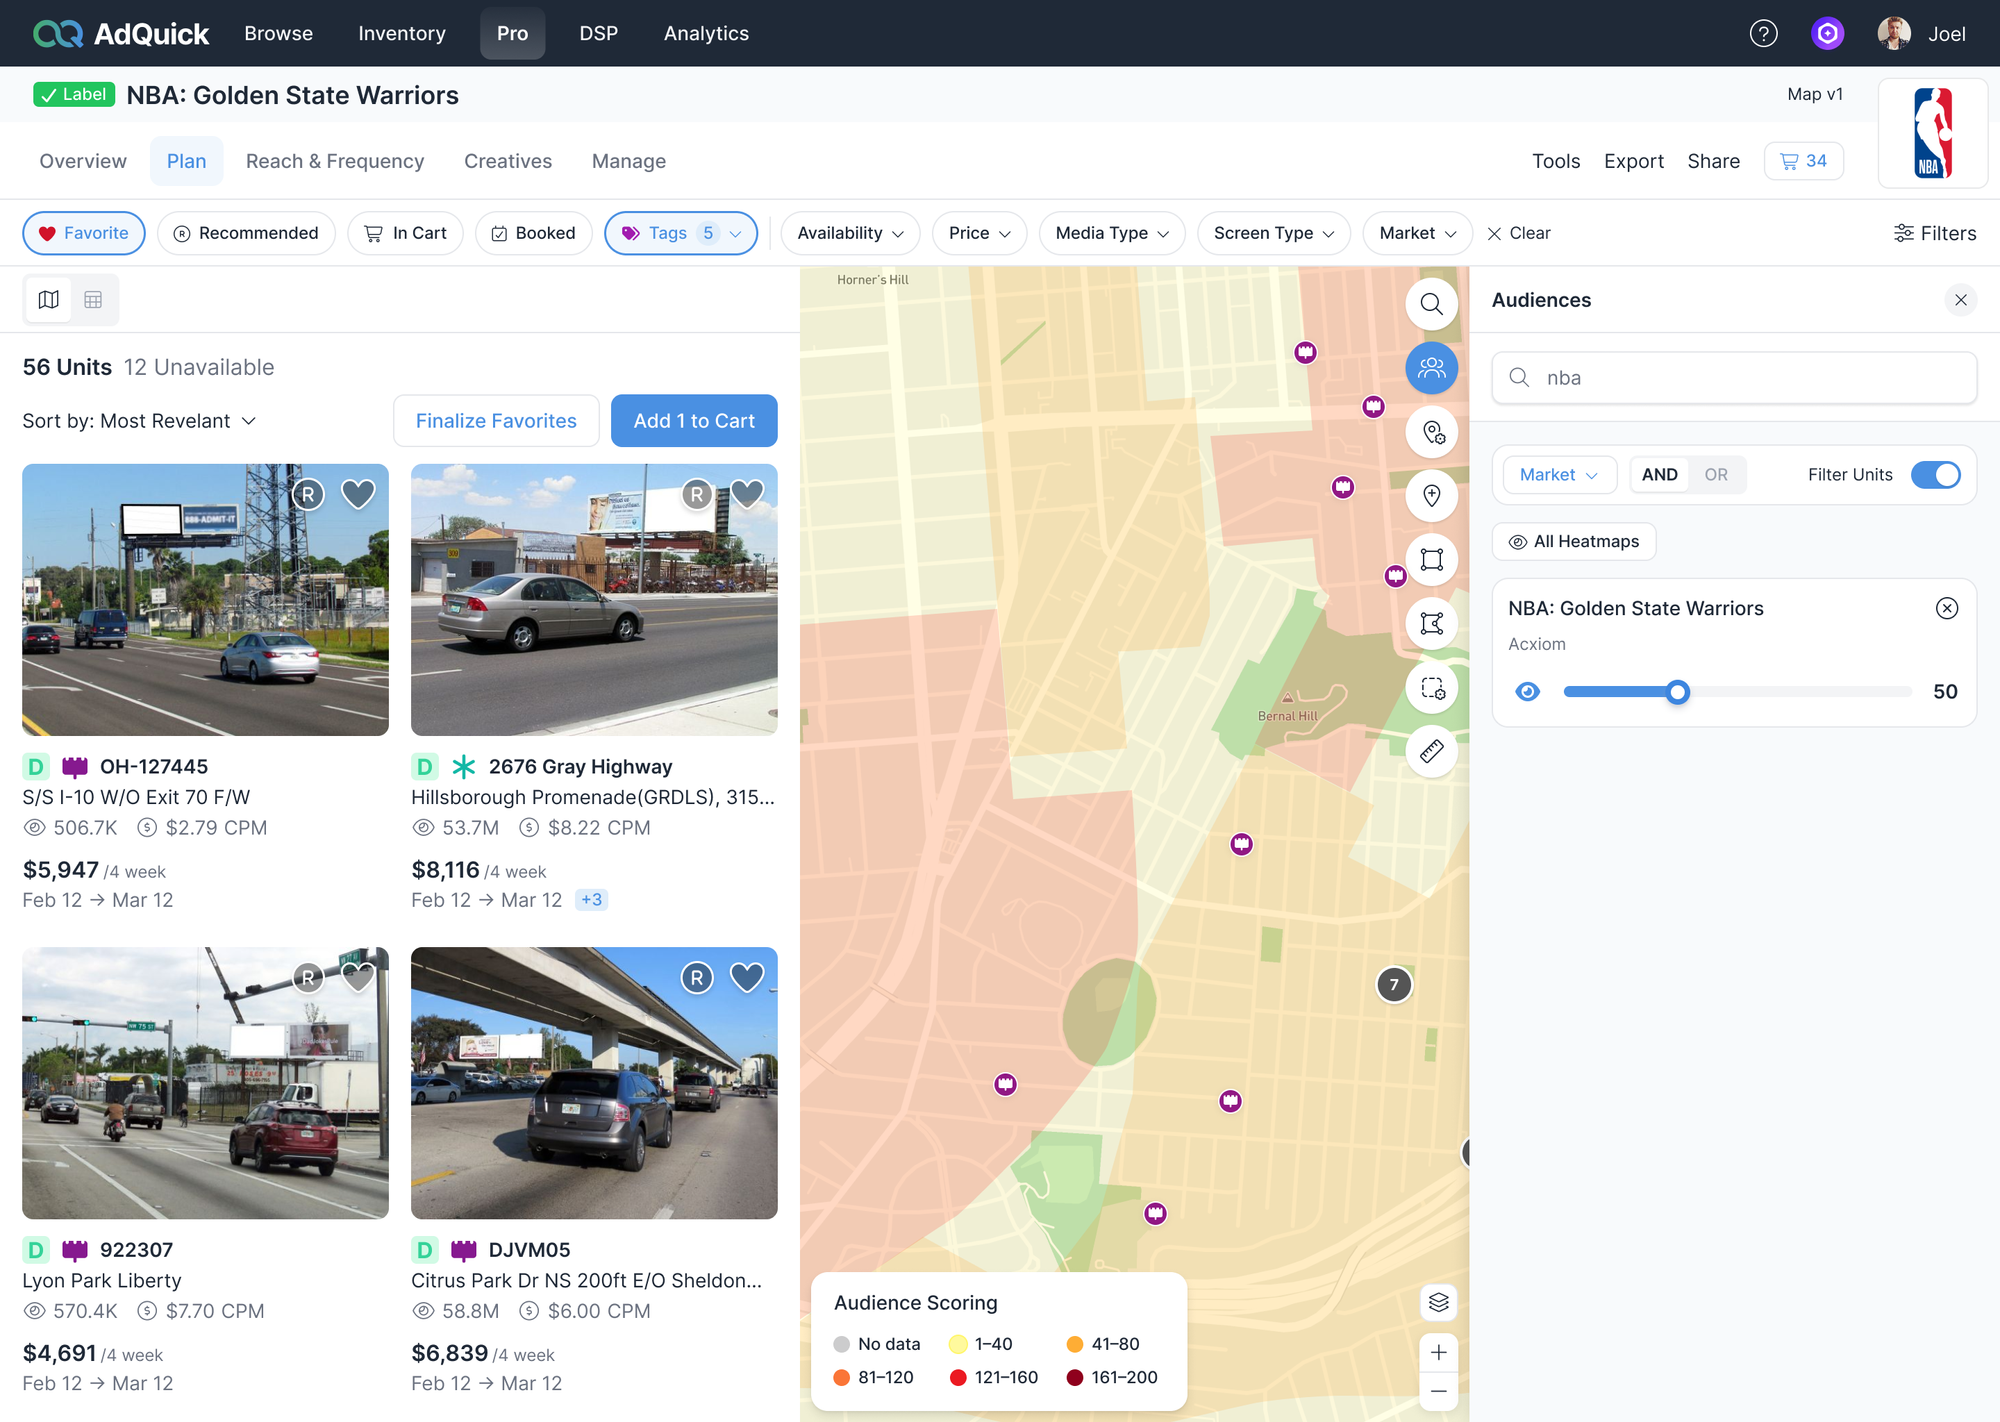Image resolution: width=2000 pixels, height=1422 pixels.
Task: Select the polygon draw map tool
Action: tap(1431, 624)
